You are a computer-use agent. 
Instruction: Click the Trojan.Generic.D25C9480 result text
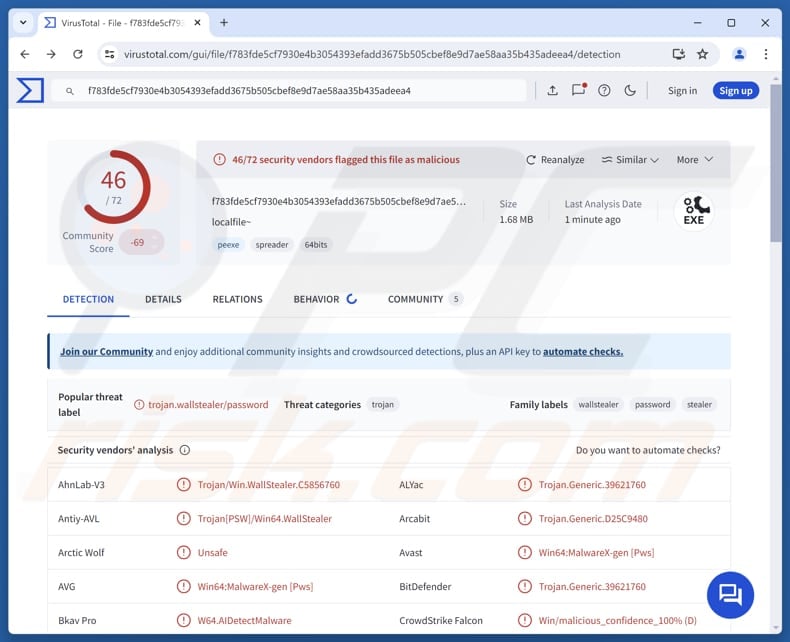click(x=593, y=519)
